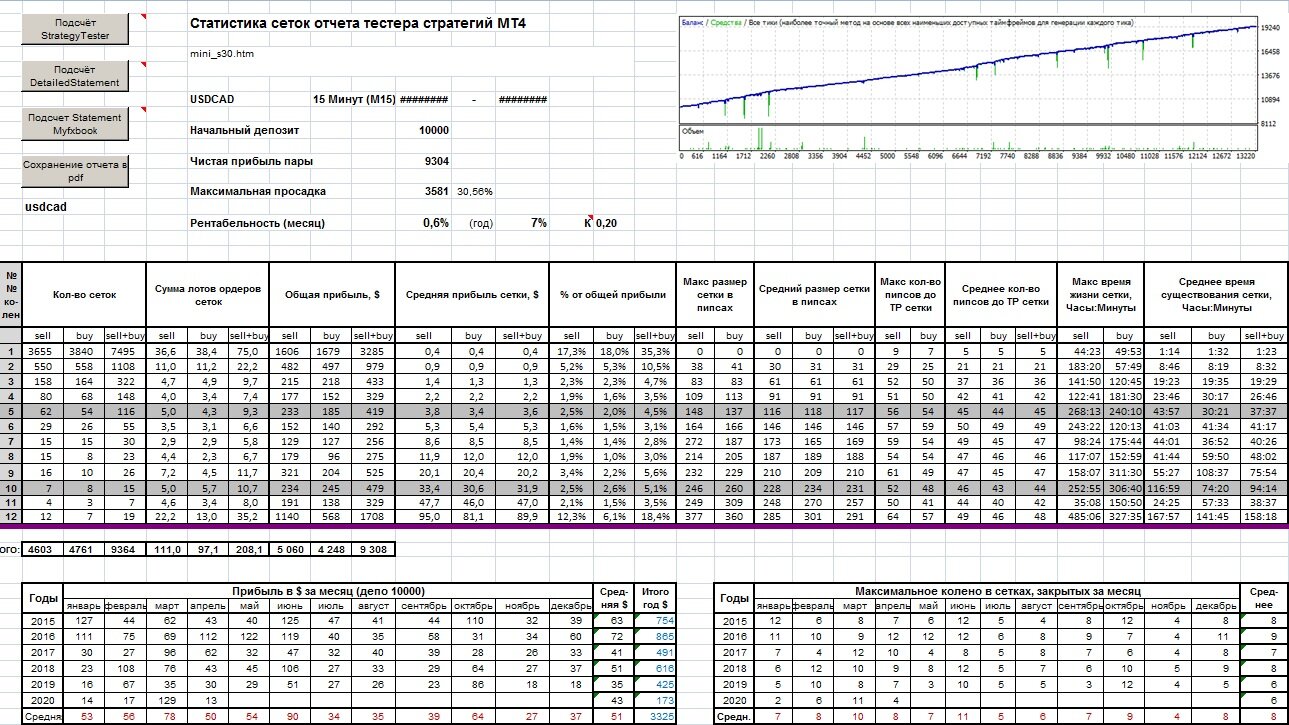
Task: Select overall total 3325 cell
Action: (657, 716)
